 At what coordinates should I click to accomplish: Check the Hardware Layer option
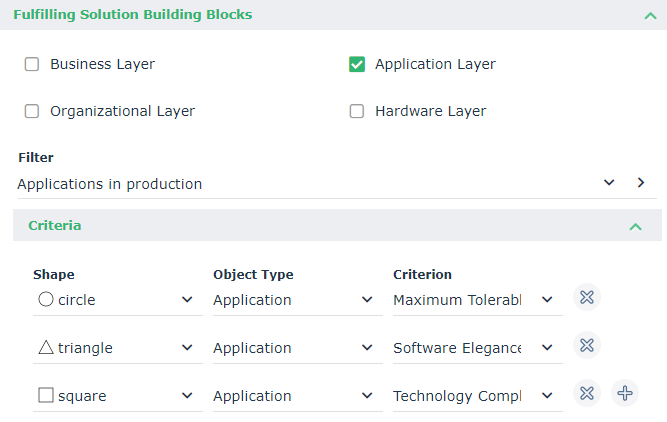(357, 111)
